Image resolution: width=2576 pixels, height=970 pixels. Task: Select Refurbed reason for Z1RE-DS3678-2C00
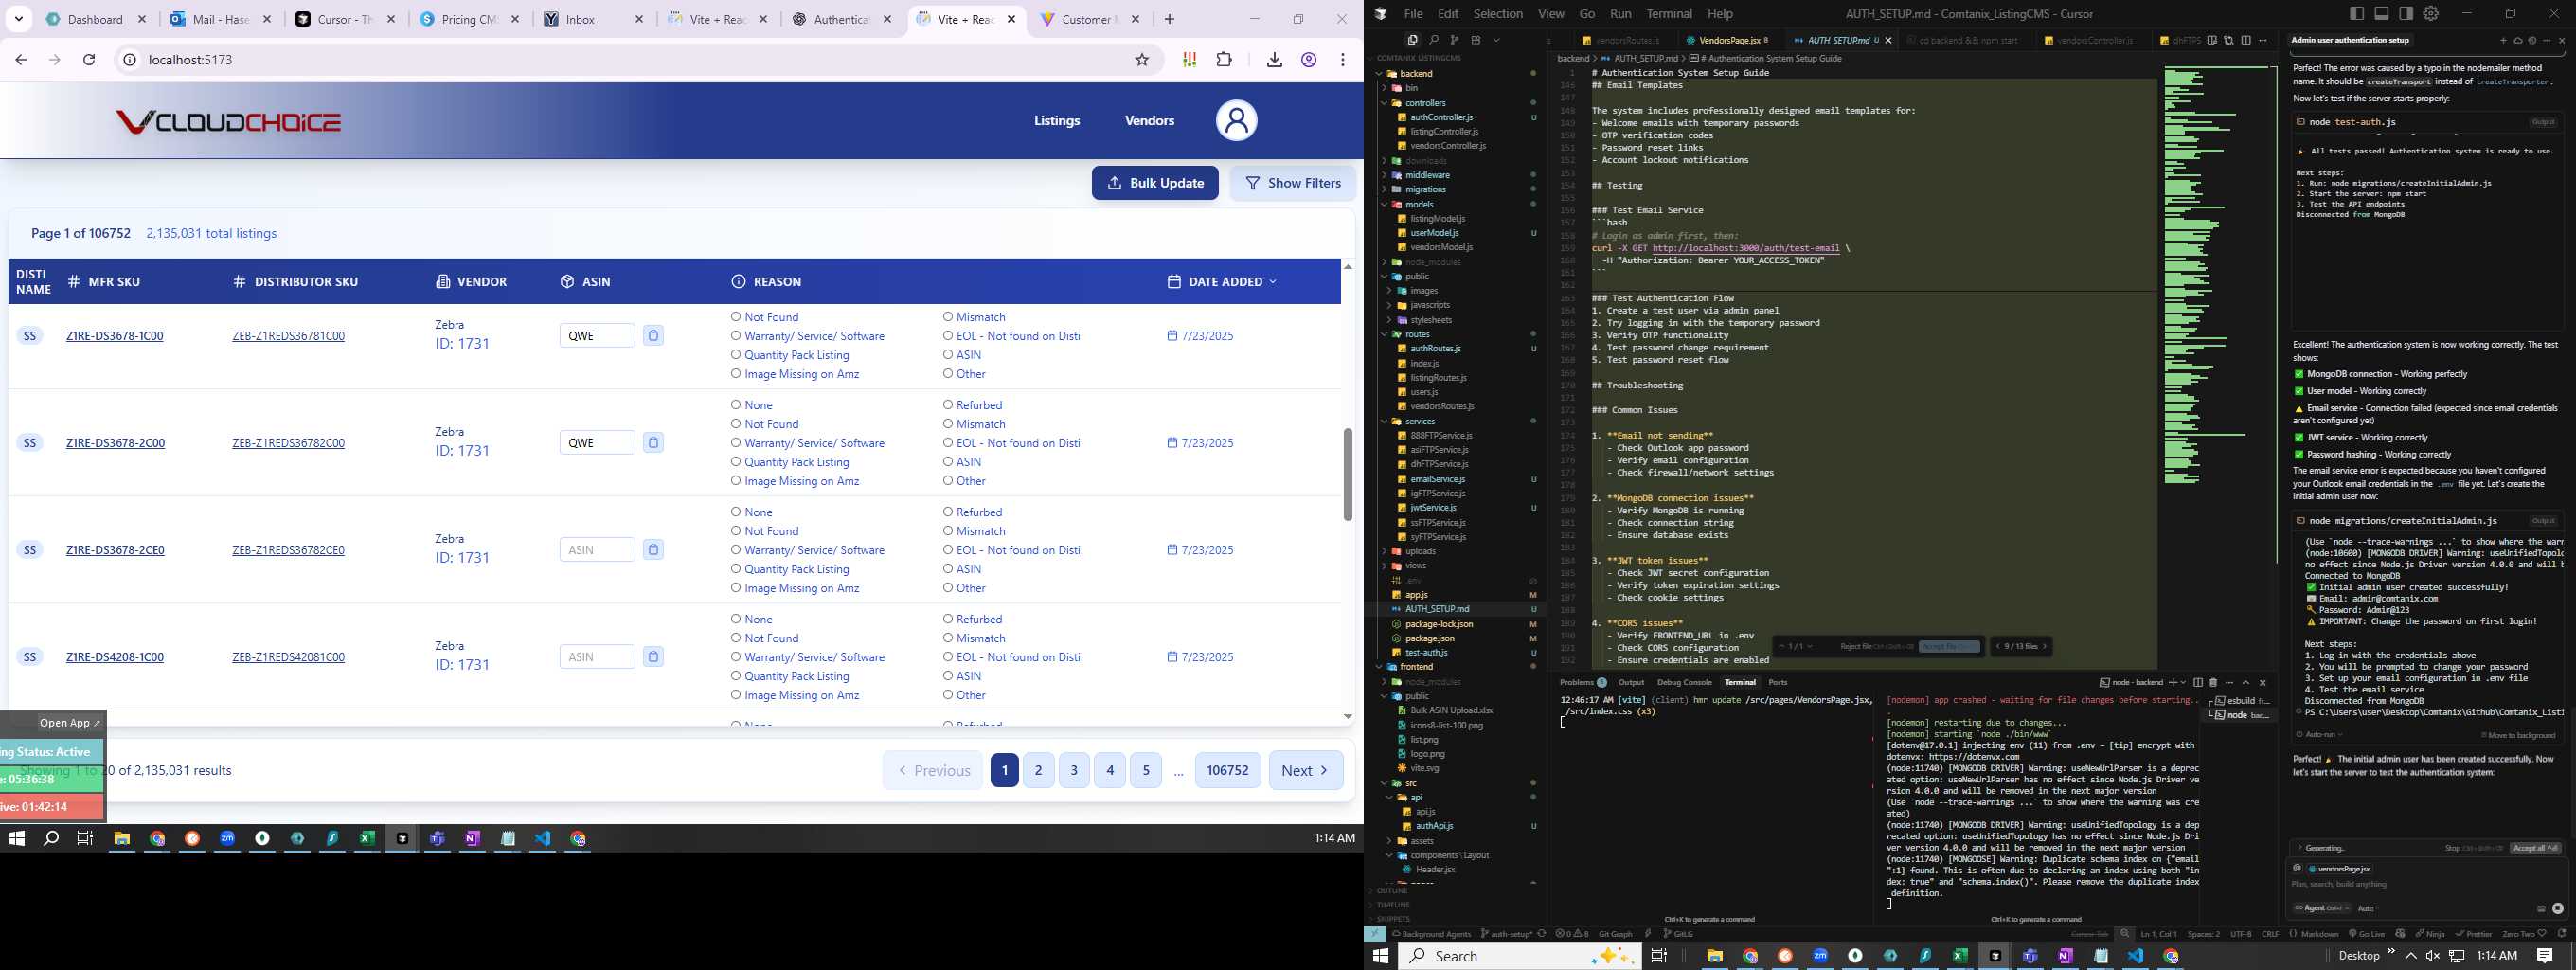click(947, 405)
